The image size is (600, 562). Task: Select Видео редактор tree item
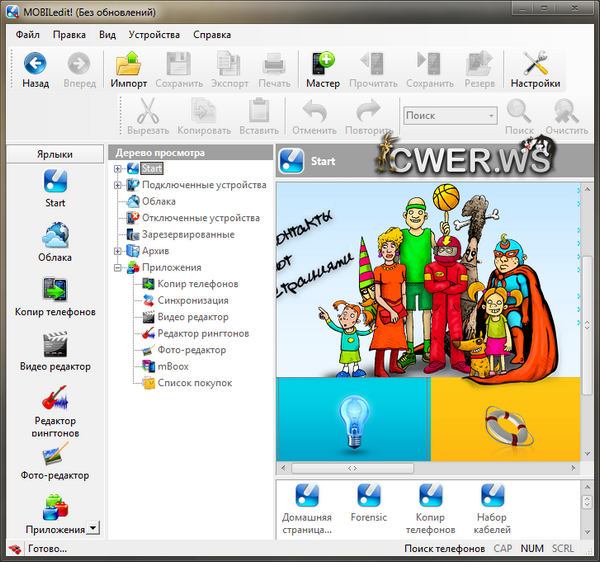(193, 317)
